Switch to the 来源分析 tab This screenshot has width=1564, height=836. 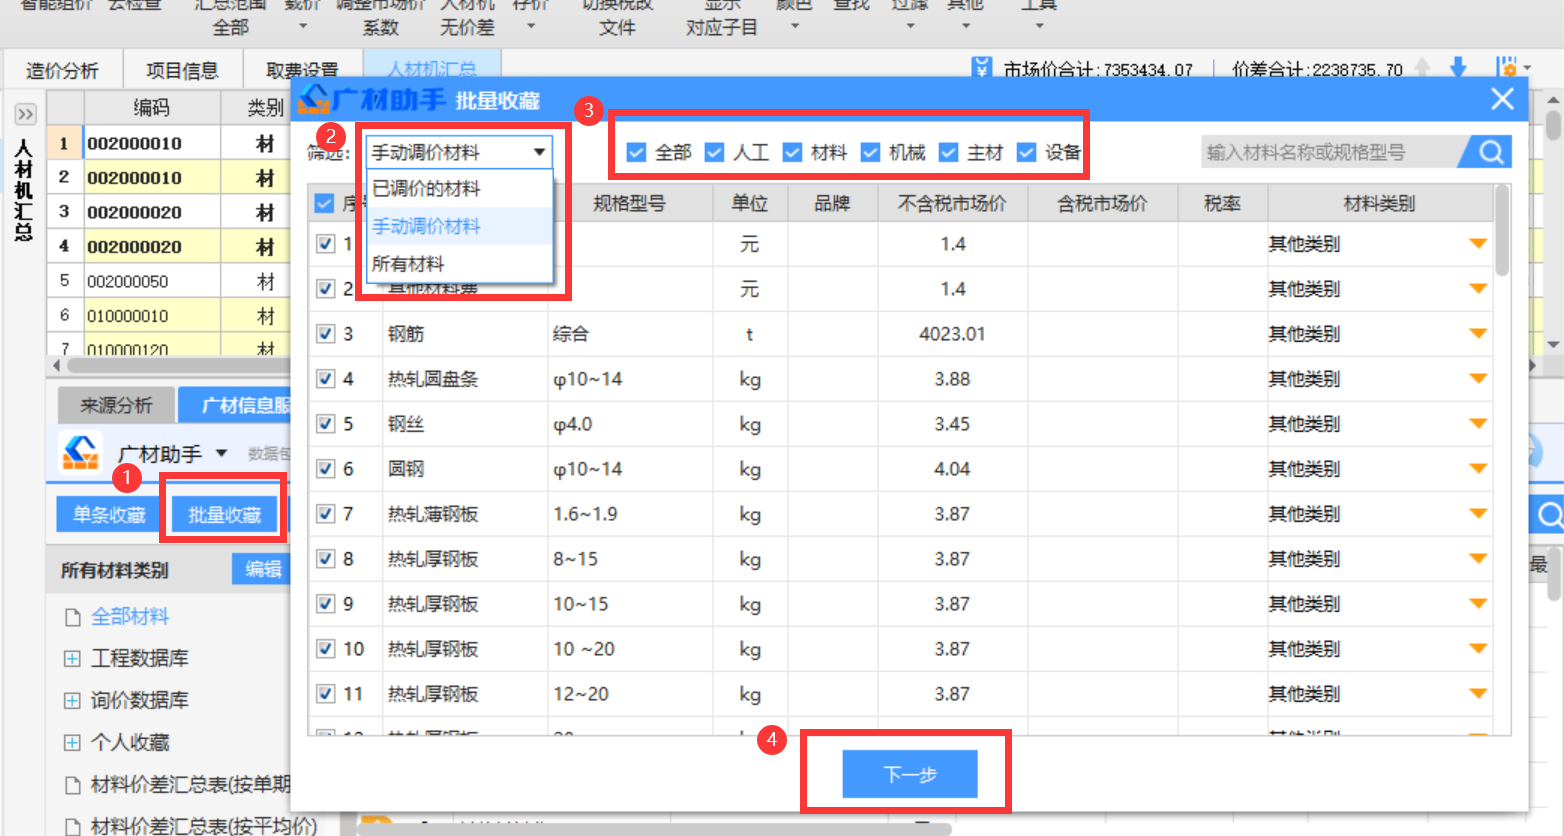click(116, 405)
